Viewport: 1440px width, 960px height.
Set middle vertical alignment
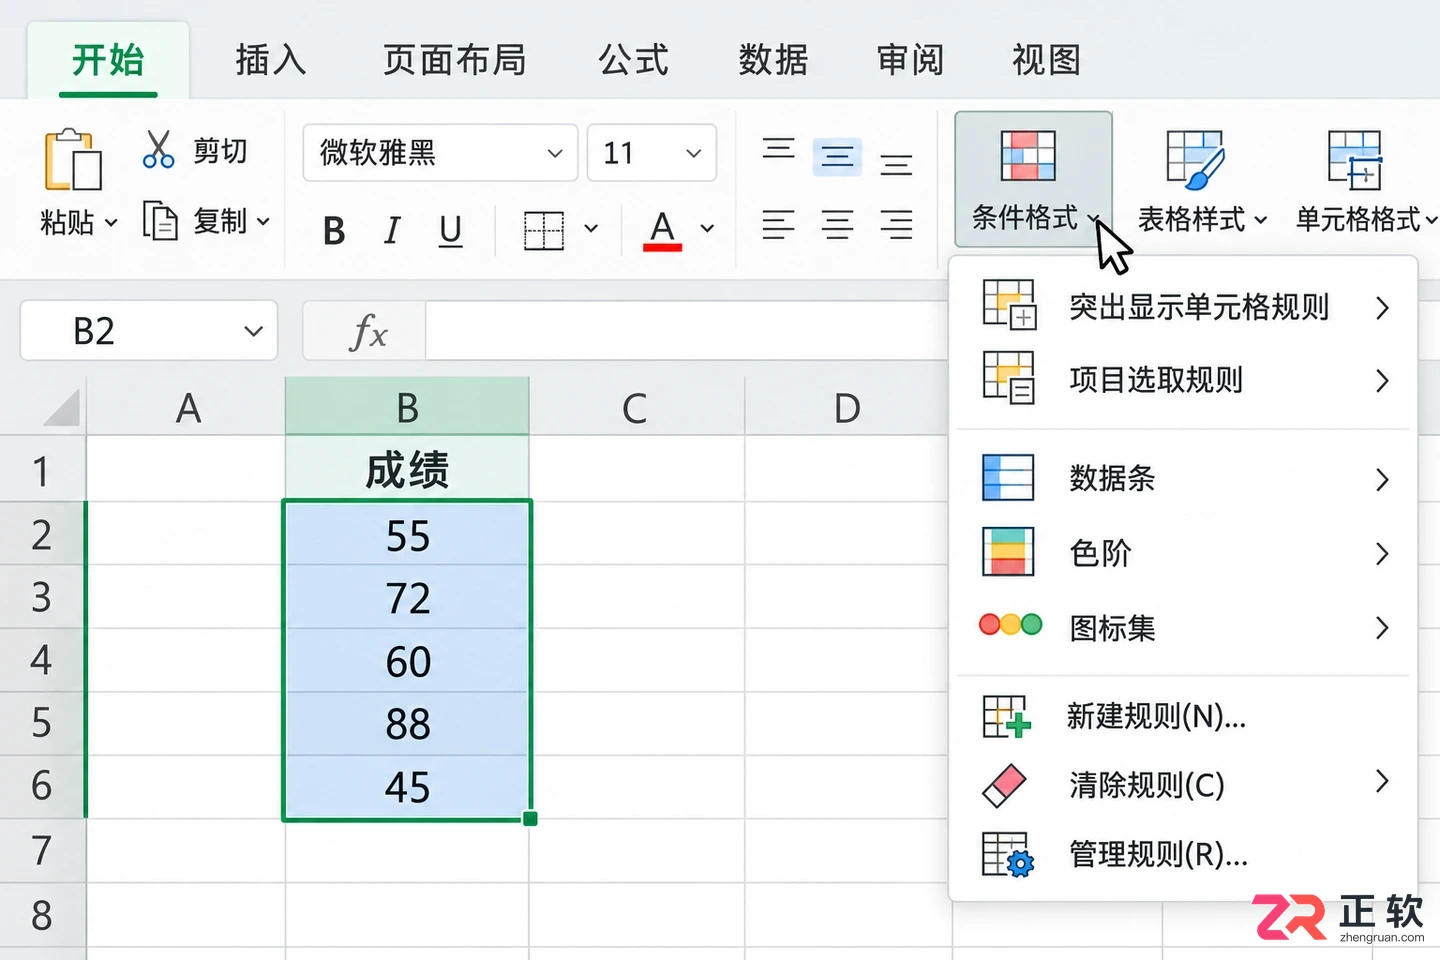click(837, 157)
